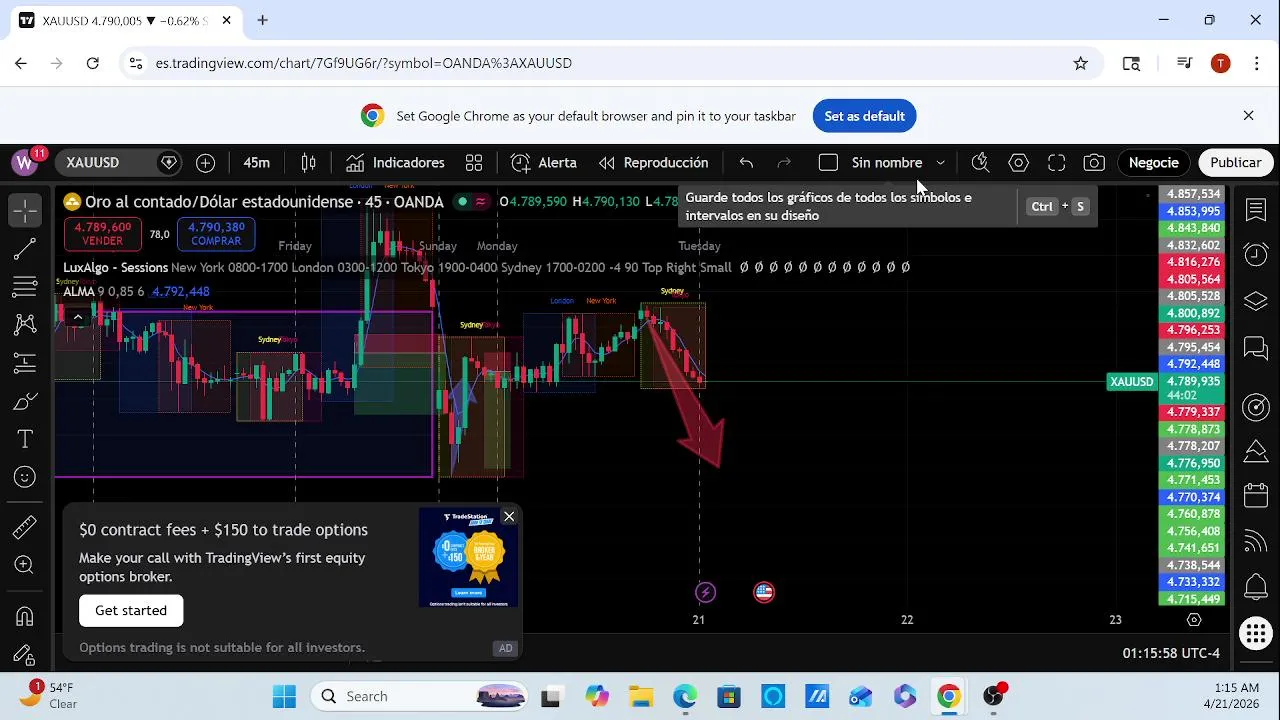Open the quick search lightning icon
1280x720 pixels.
click(x=980, y=163)
